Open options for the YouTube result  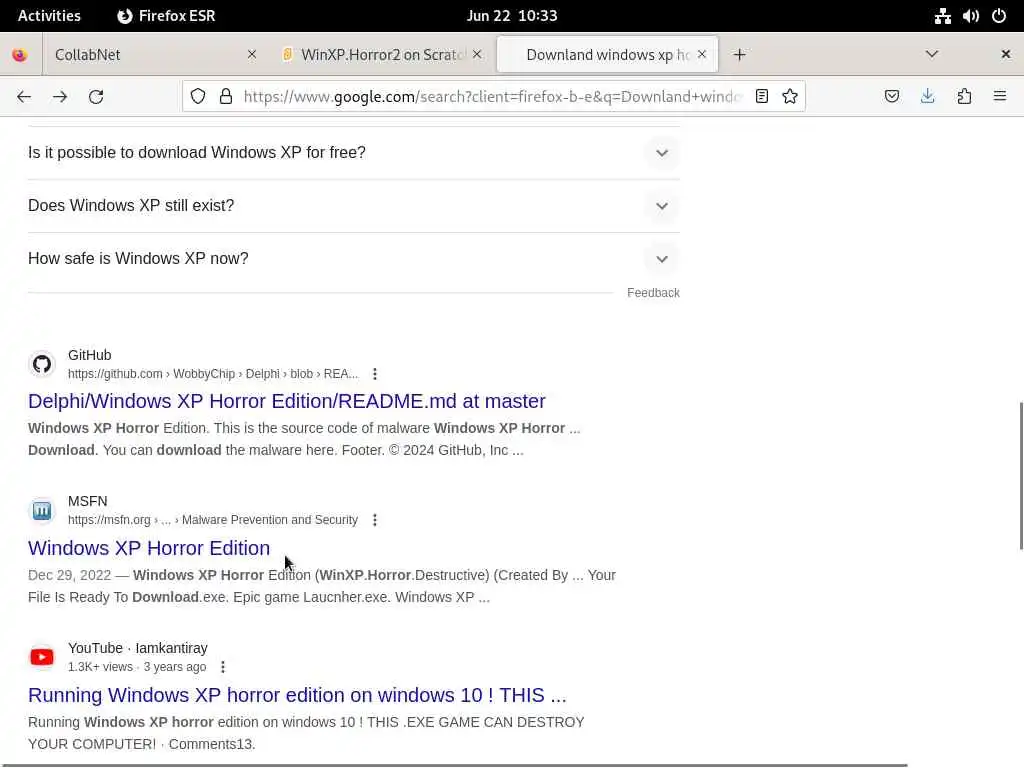click(223, 667)
